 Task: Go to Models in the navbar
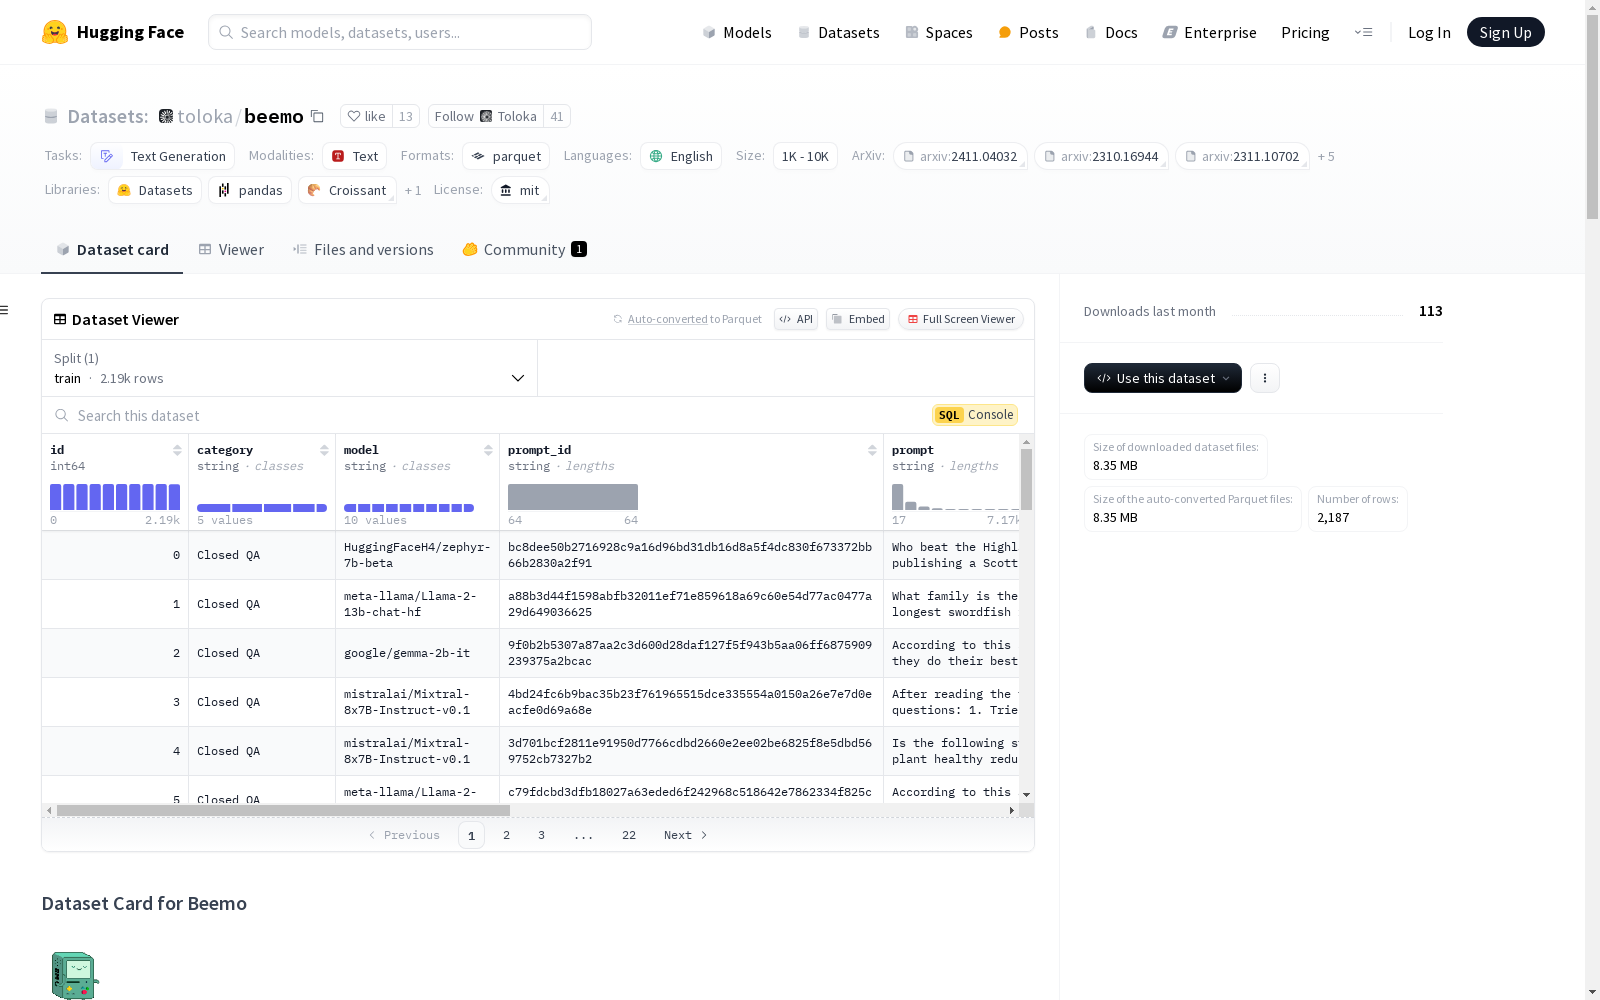[737, 32]
